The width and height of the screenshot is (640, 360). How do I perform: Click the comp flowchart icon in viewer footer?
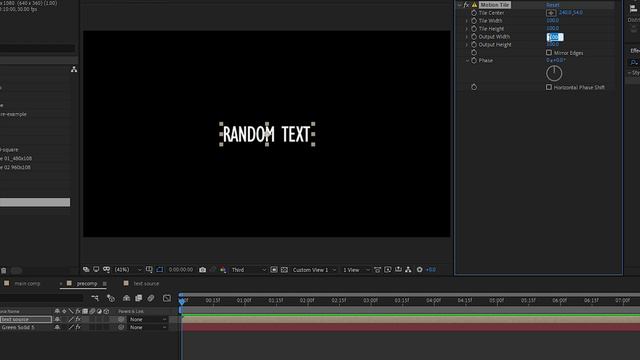pyautogui.click(x=408, y=270)
